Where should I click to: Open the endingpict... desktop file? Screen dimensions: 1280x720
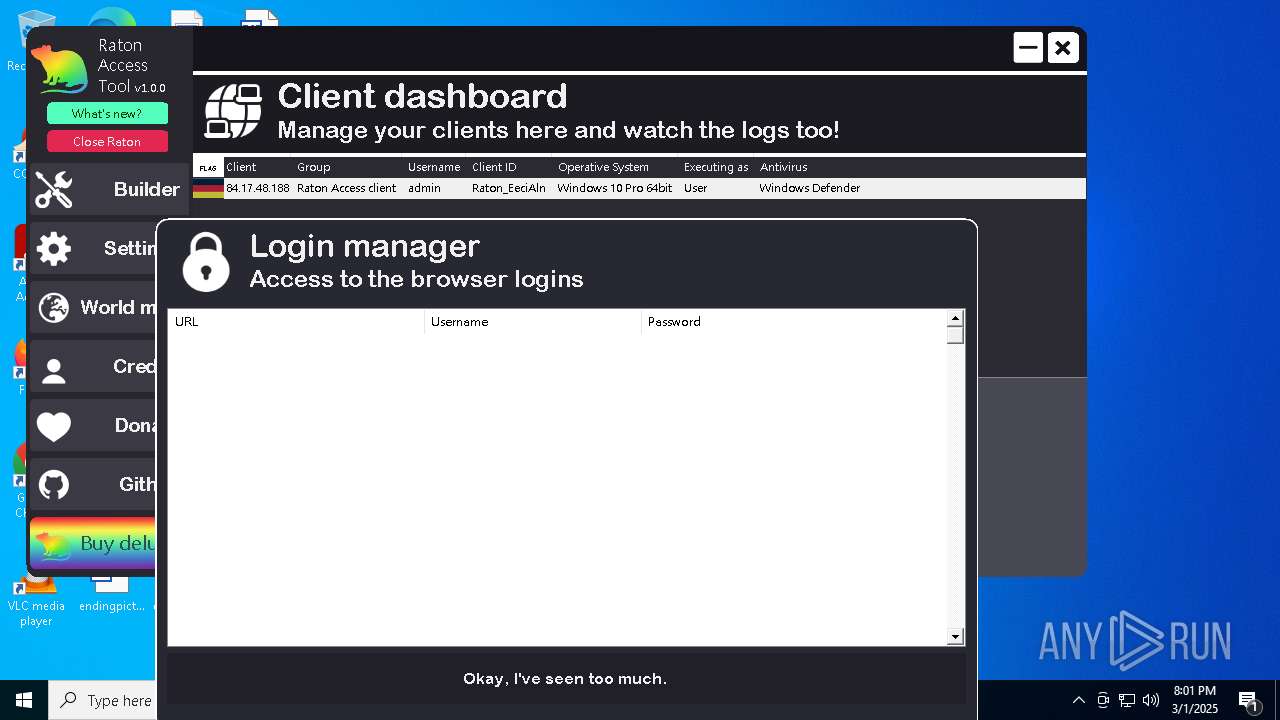point(111,593)
